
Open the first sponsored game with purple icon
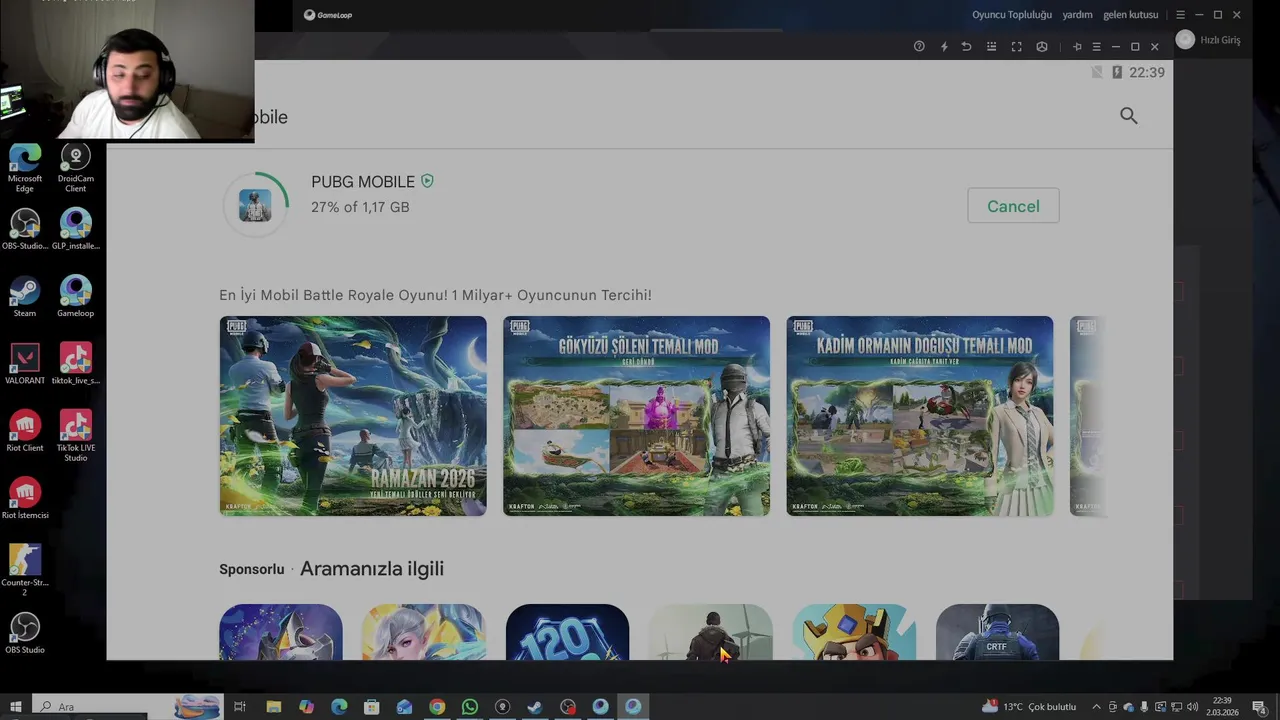point(281,632)
